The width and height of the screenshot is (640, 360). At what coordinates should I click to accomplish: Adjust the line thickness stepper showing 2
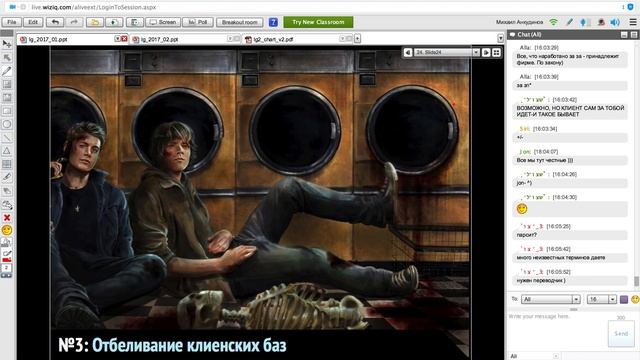(x=7, y=271)
